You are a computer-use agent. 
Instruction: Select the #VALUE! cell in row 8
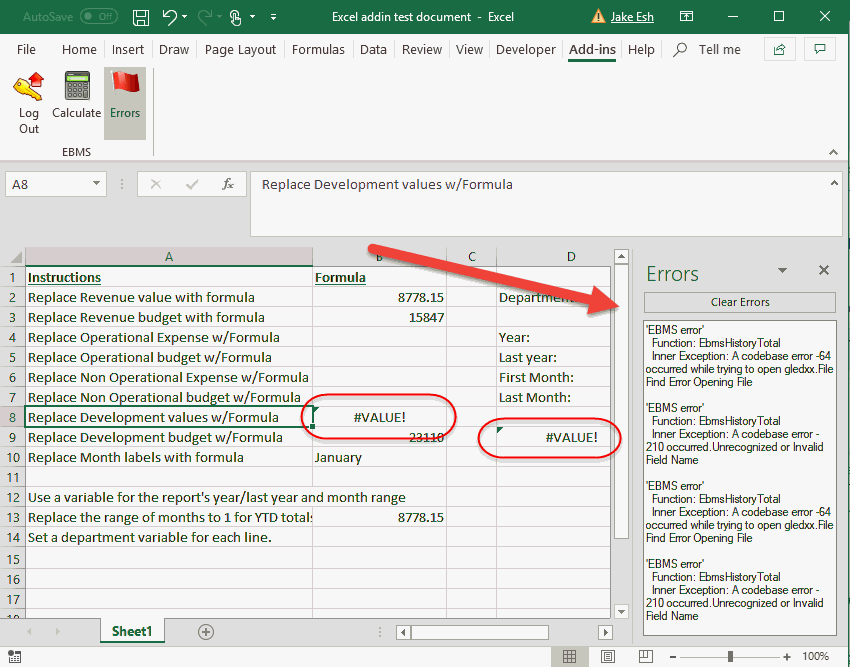379,418
